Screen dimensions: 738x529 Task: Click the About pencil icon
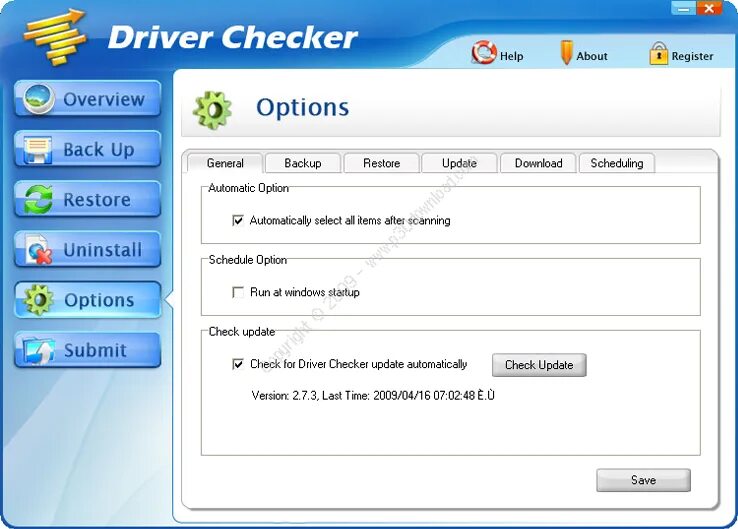[566, 53]
